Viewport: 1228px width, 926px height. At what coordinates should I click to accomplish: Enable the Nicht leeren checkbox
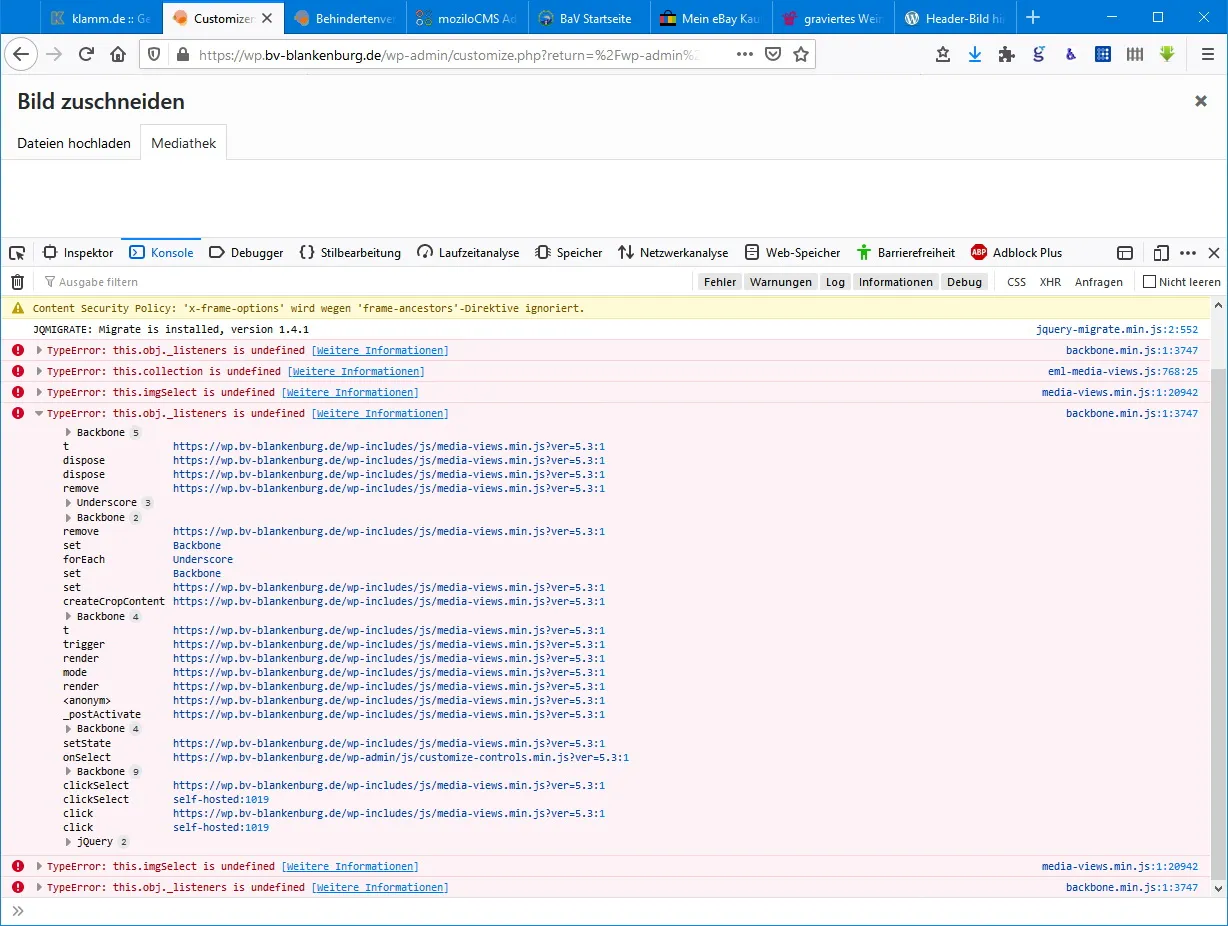tap(1149, 282)
